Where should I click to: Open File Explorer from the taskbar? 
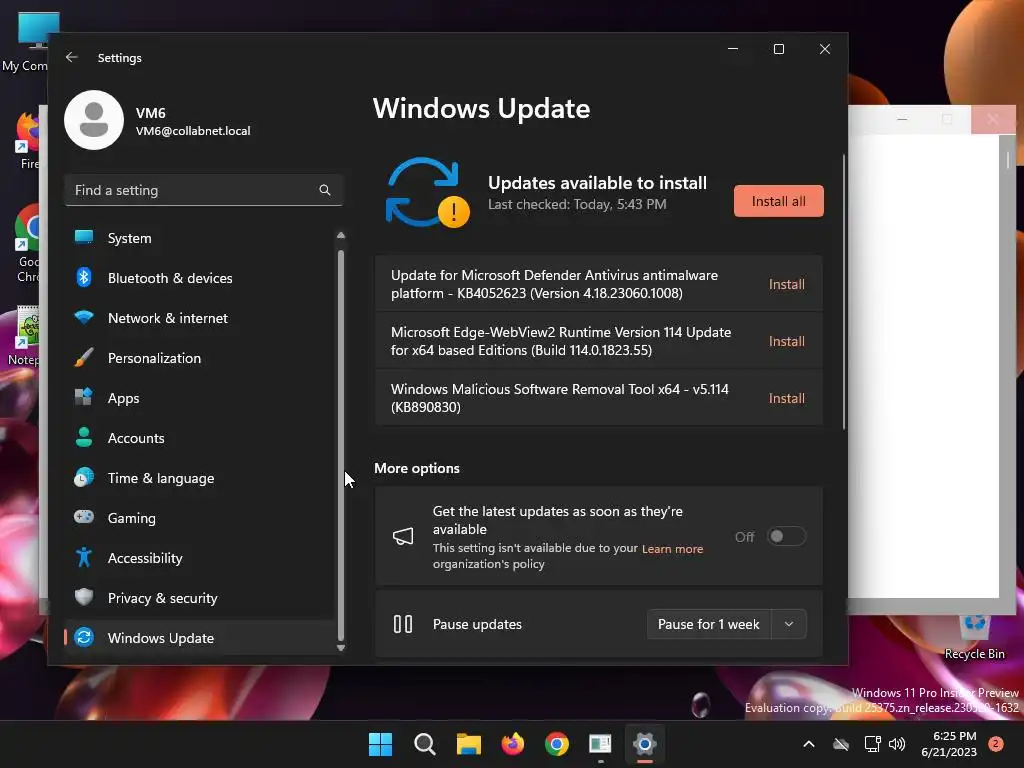[468, 744]
